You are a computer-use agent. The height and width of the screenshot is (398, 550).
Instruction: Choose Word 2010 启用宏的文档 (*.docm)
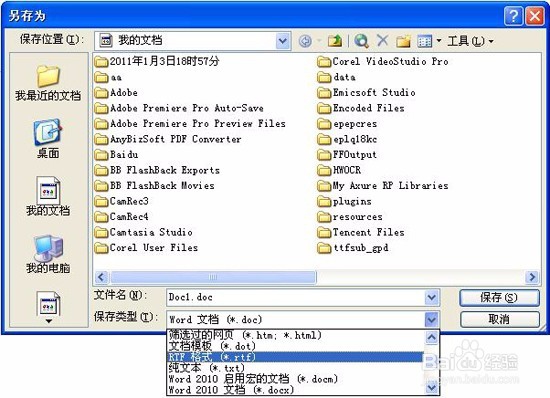click(x=295, y=379)
